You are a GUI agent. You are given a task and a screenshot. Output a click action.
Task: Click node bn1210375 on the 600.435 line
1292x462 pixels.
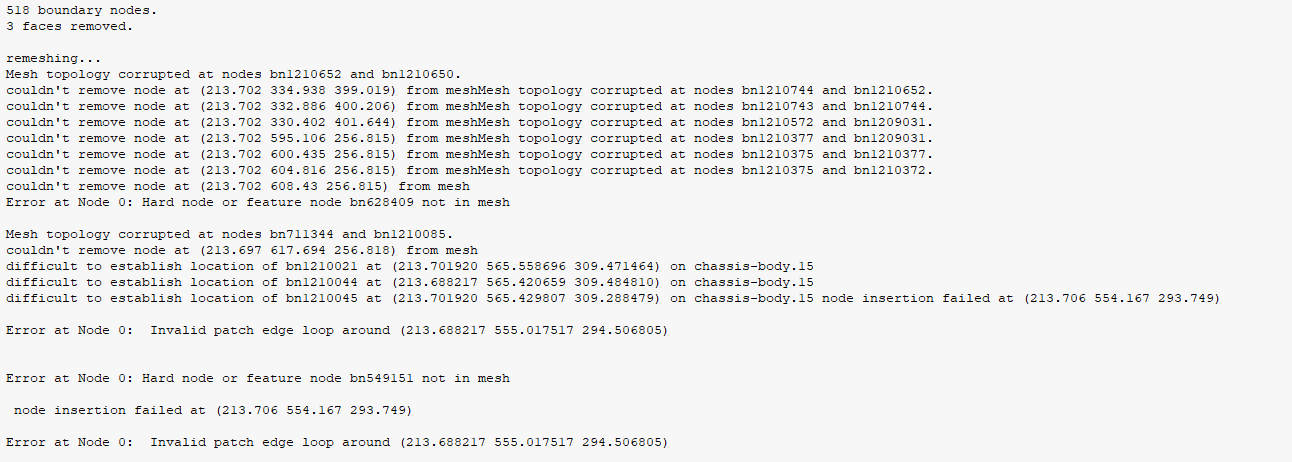777,154
